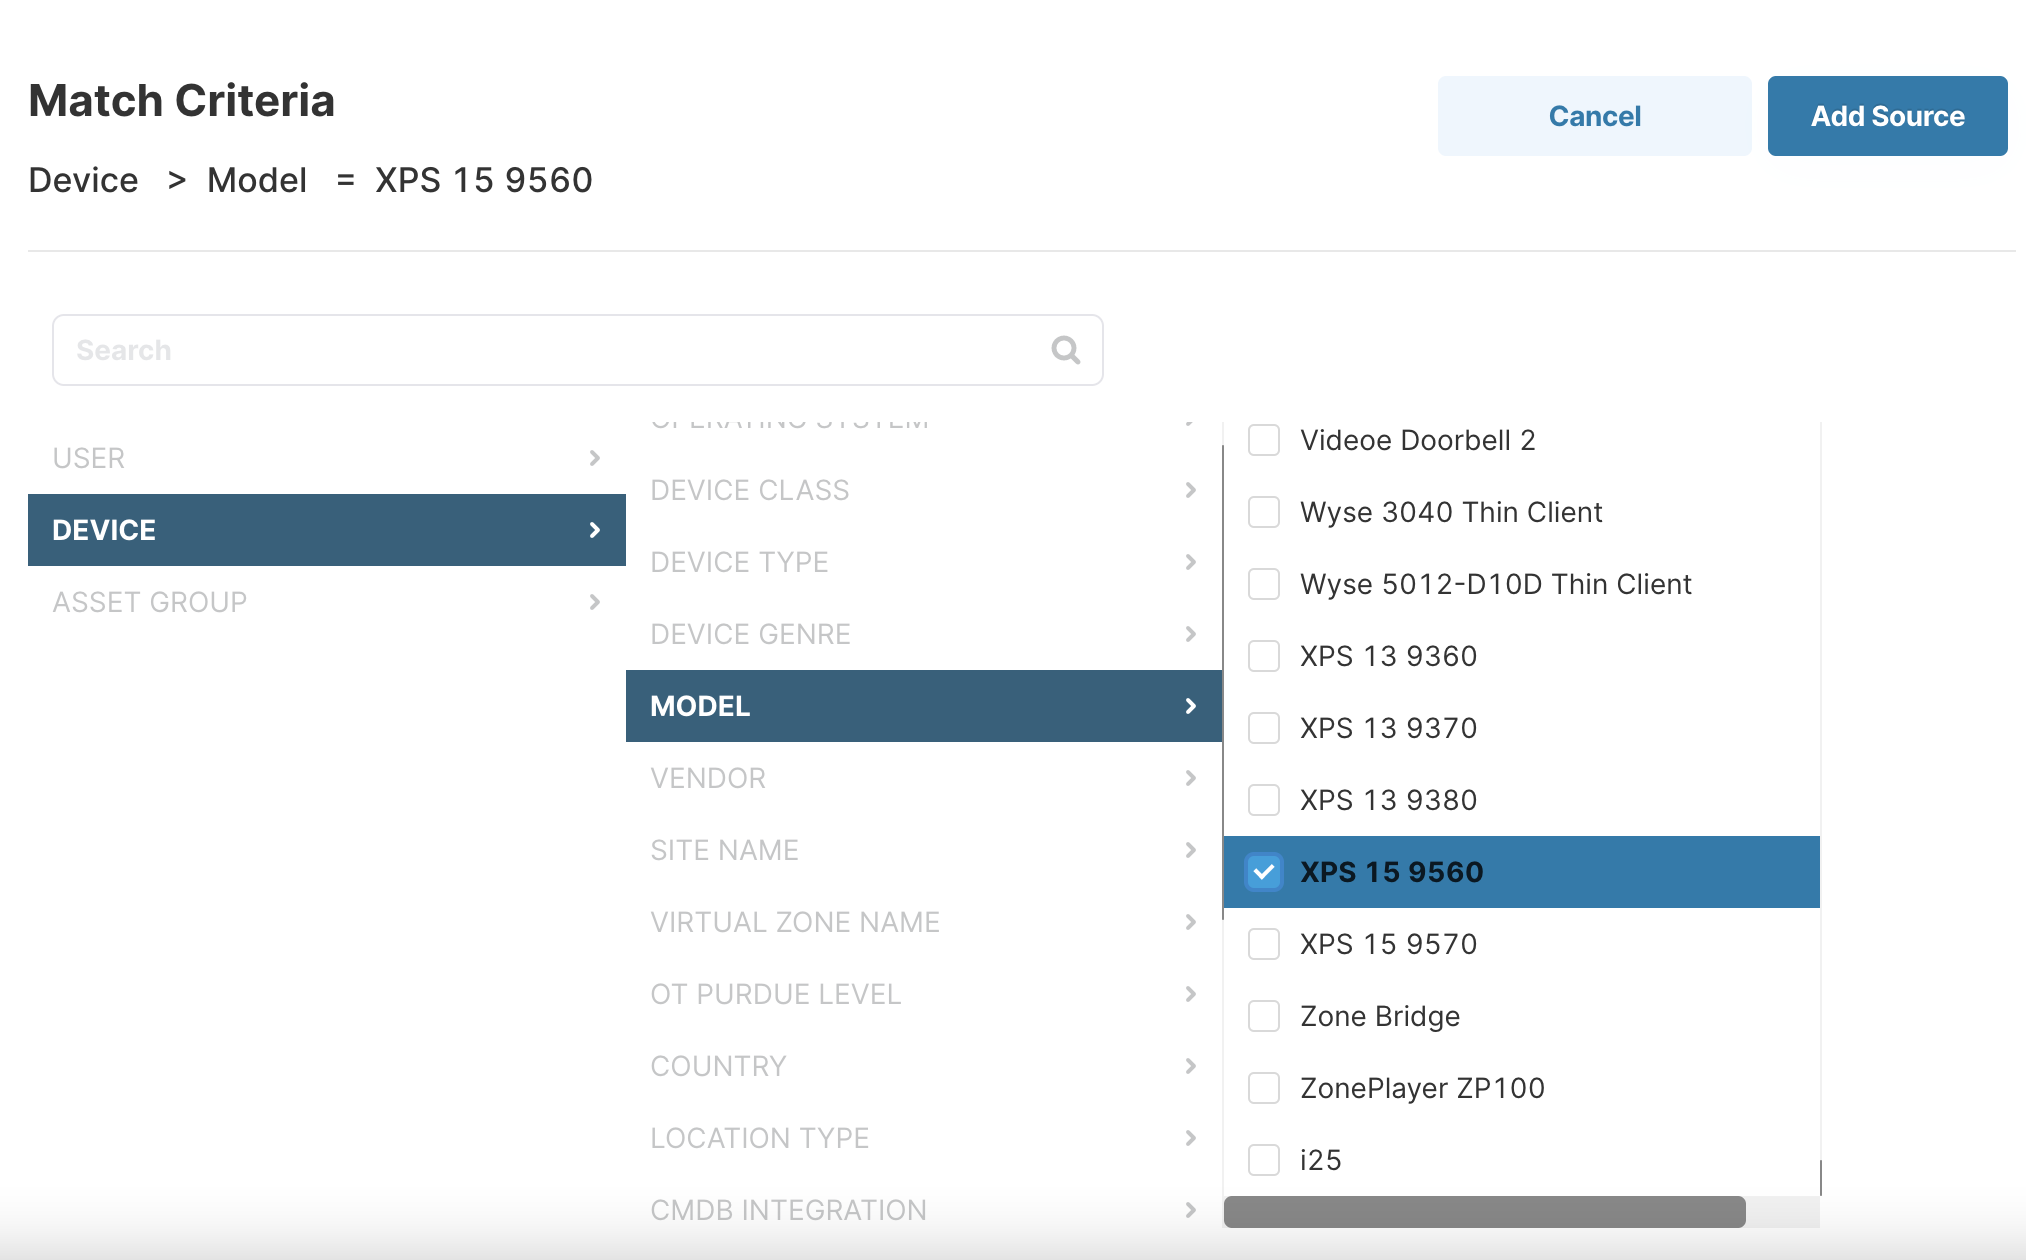Click the Add Source button
Image resolution: width=2026 pixels, height=1260 pixels.
(1887, 116)
